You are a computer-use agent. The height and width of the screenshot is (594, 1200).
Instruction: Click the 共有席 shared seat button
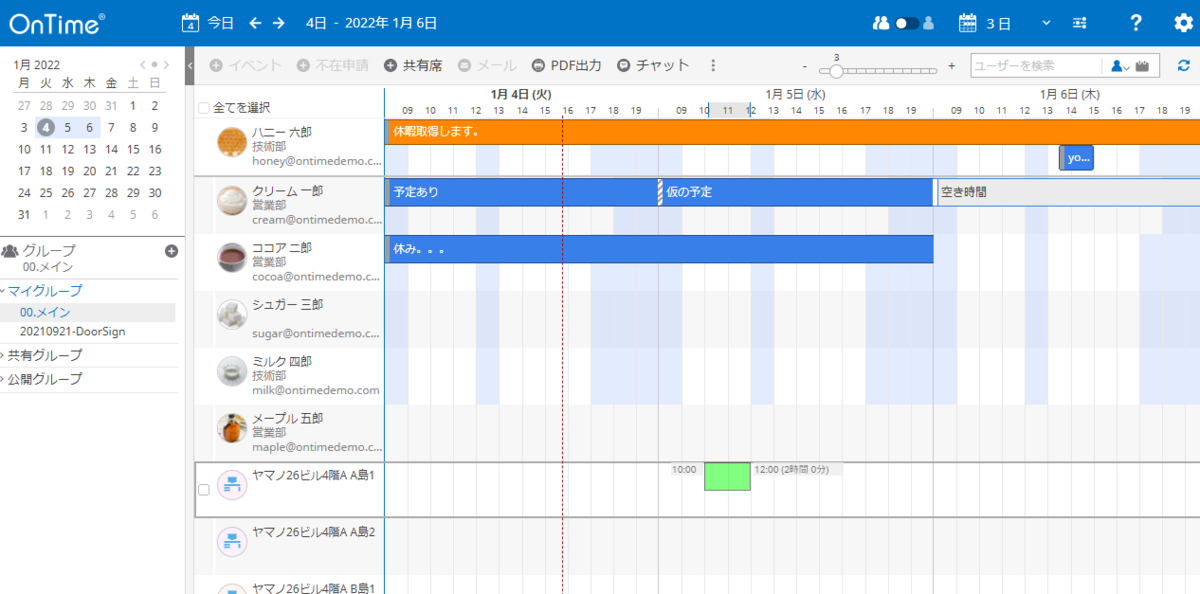pos(413,65)
